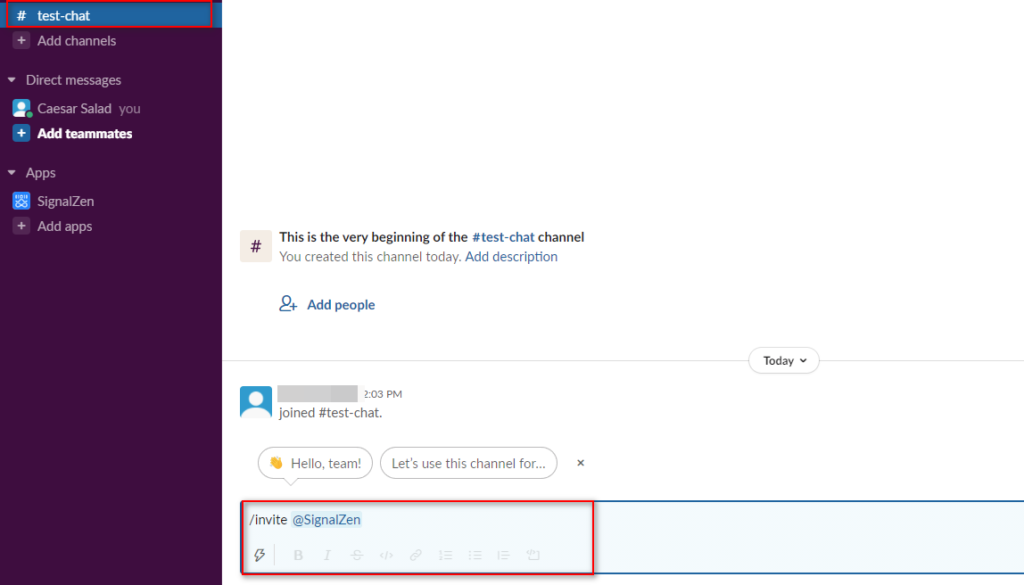Image resolution: width=1024 pixels, height=585 pixels.
Task: Open the #test-chat channel link in intro
Action: [503, 237]
